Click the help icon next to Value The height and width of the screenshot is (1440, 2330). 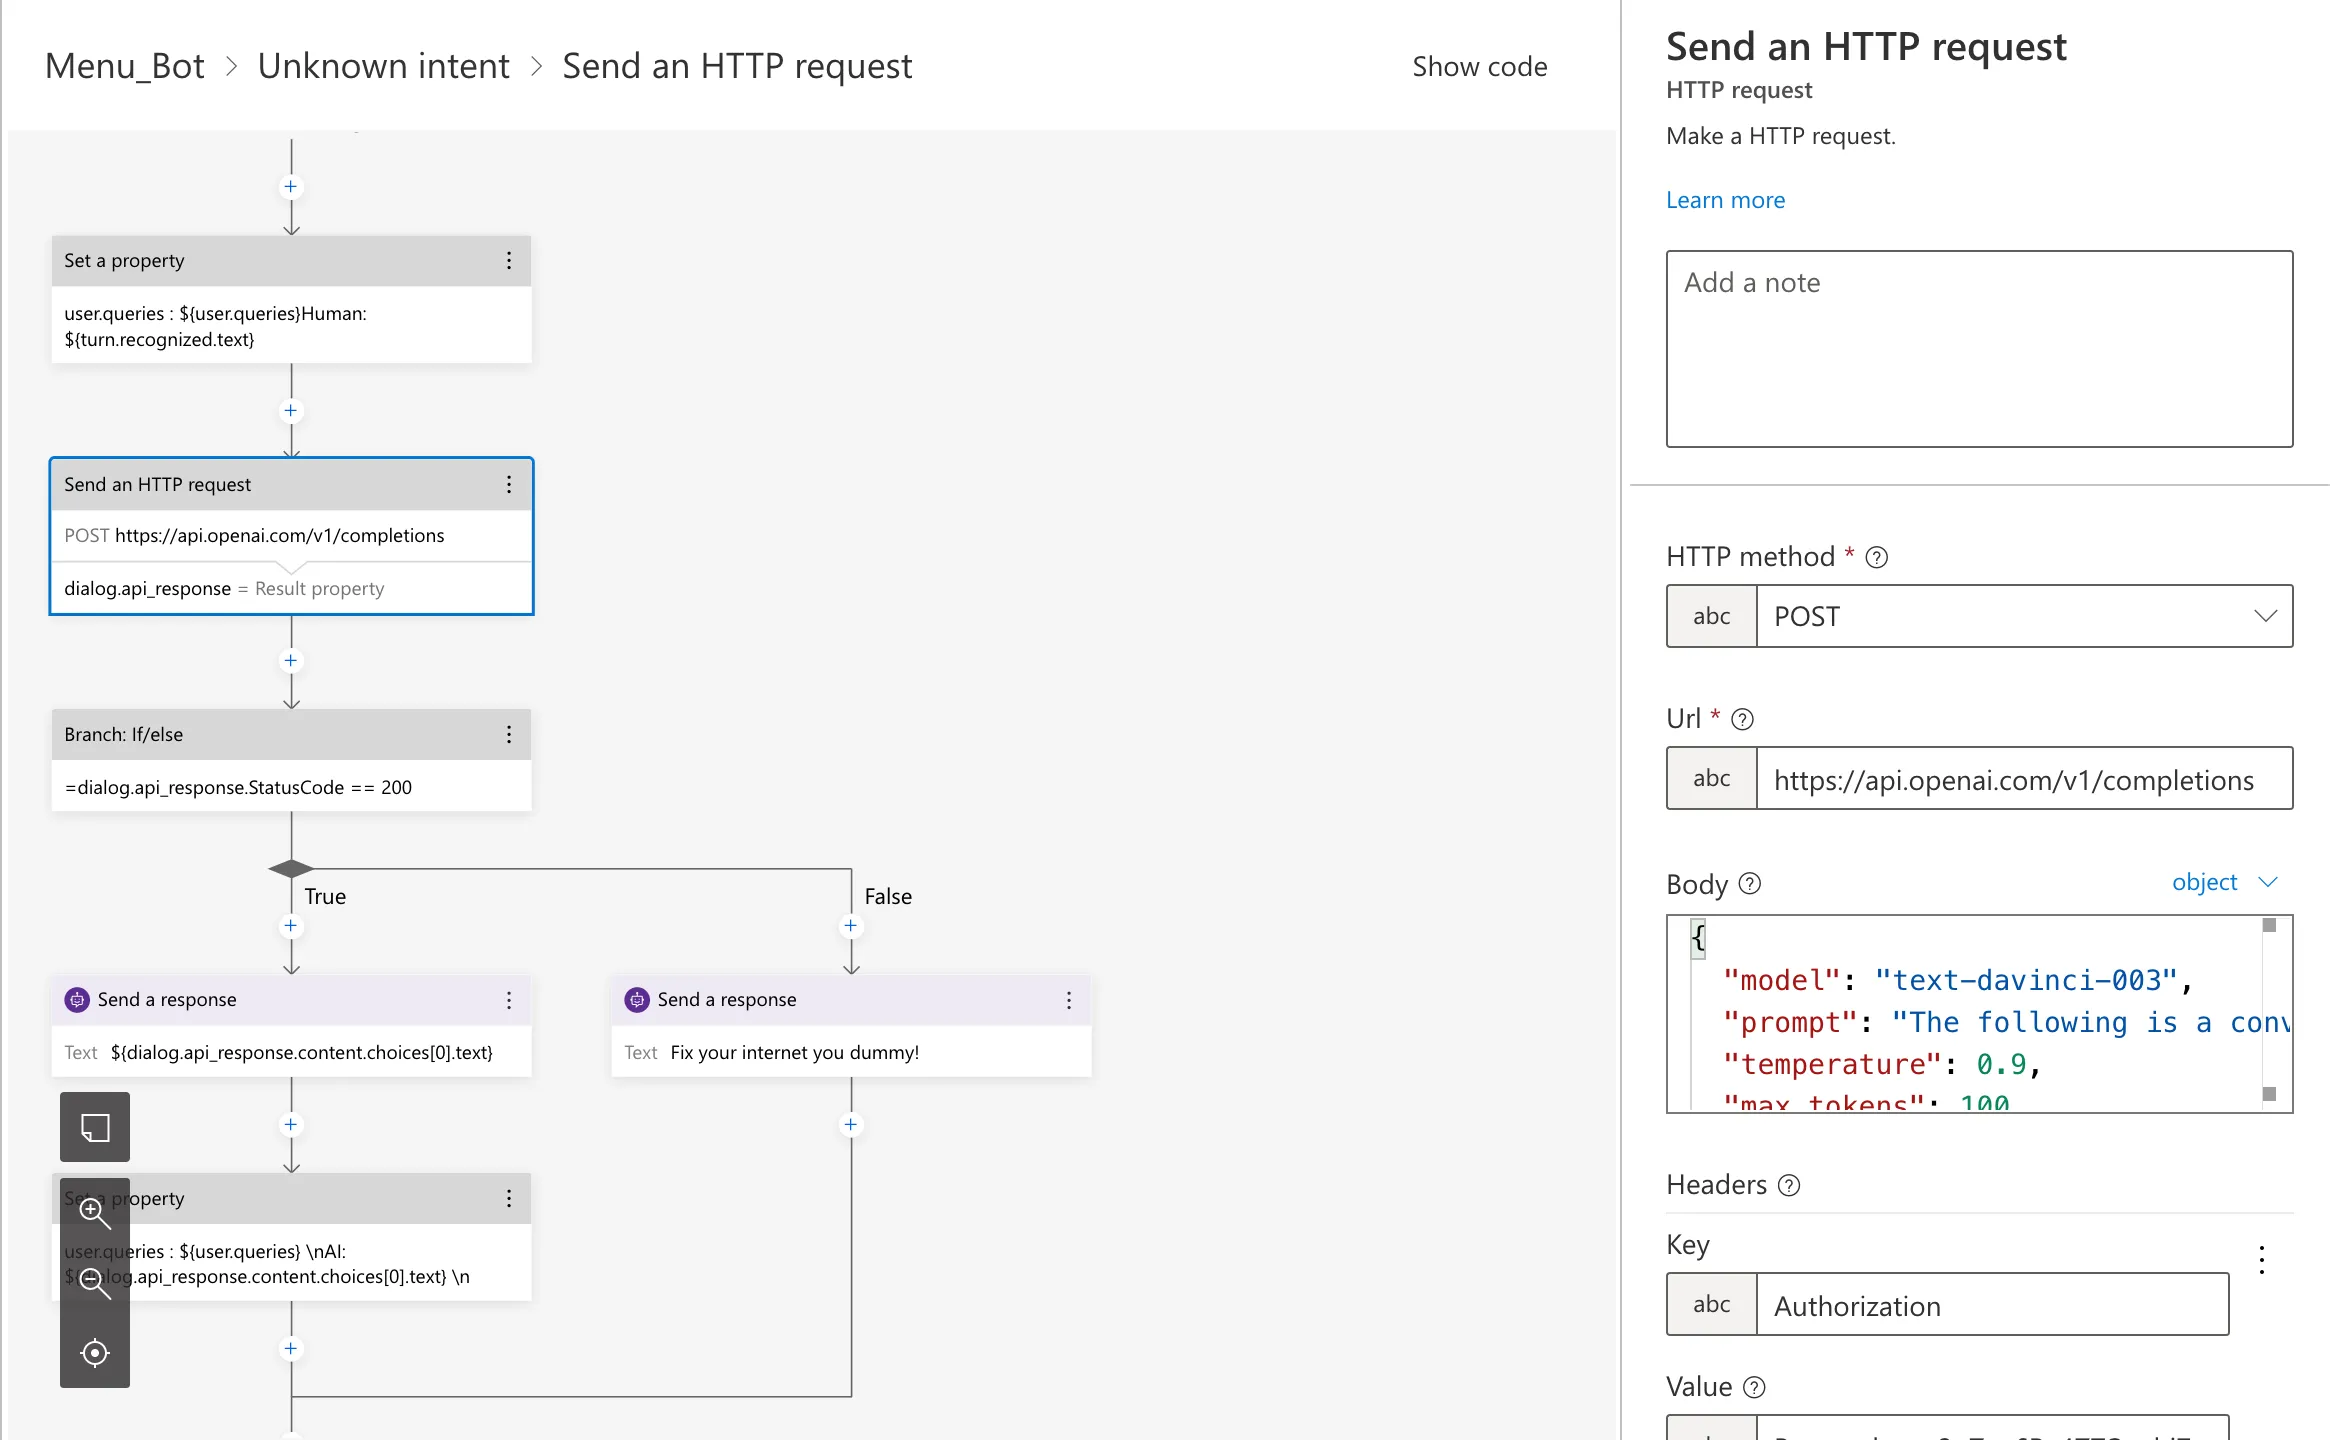tap(1754, 1387)
